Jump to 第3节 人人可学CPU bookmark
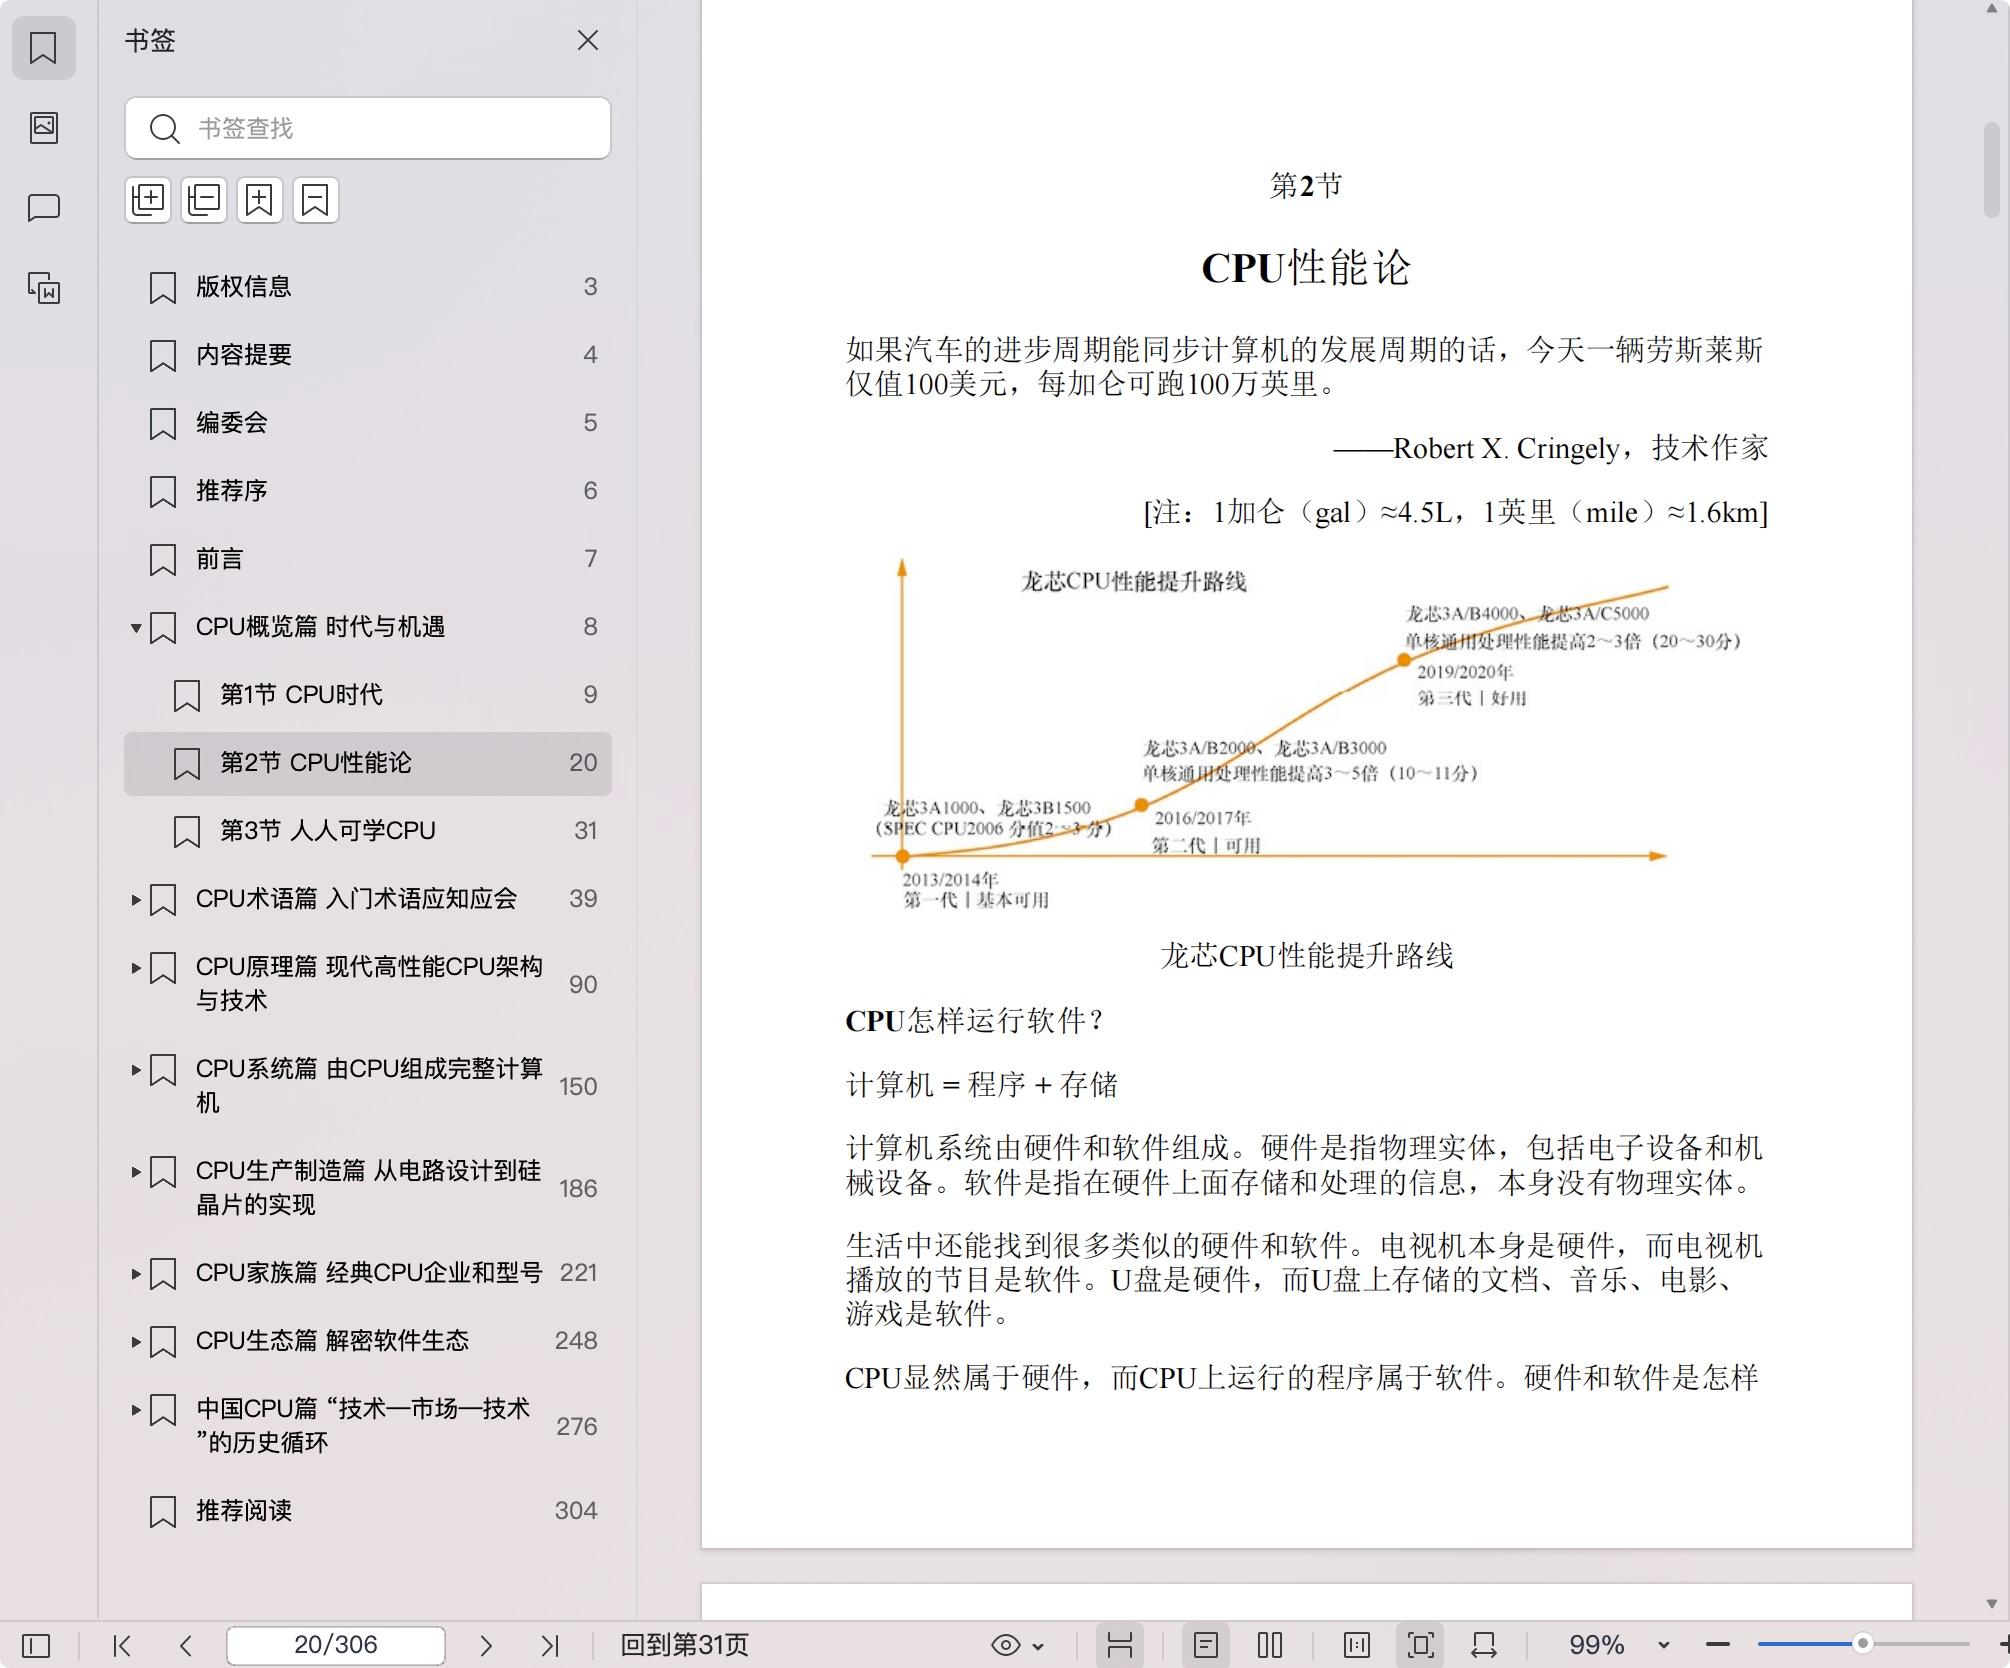 coord(368,831)
